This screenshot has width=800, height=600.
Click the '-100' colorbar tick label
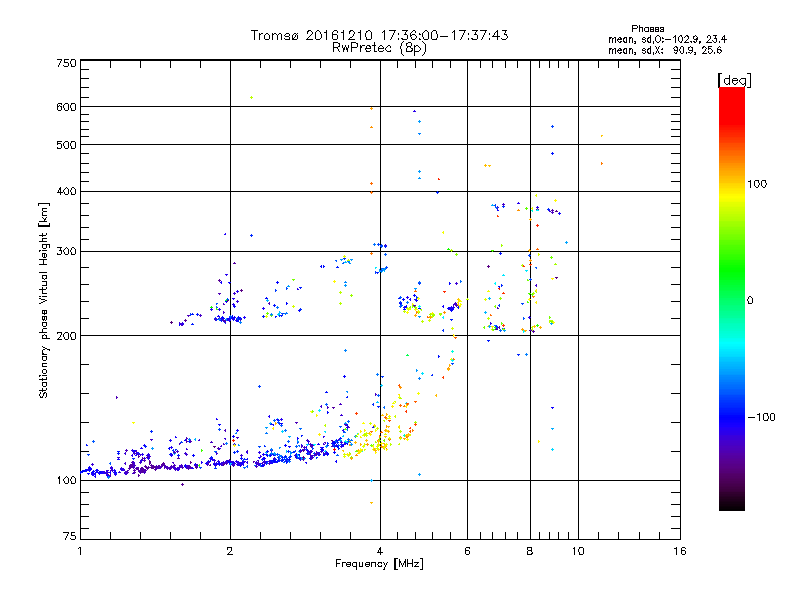(761, 417)
